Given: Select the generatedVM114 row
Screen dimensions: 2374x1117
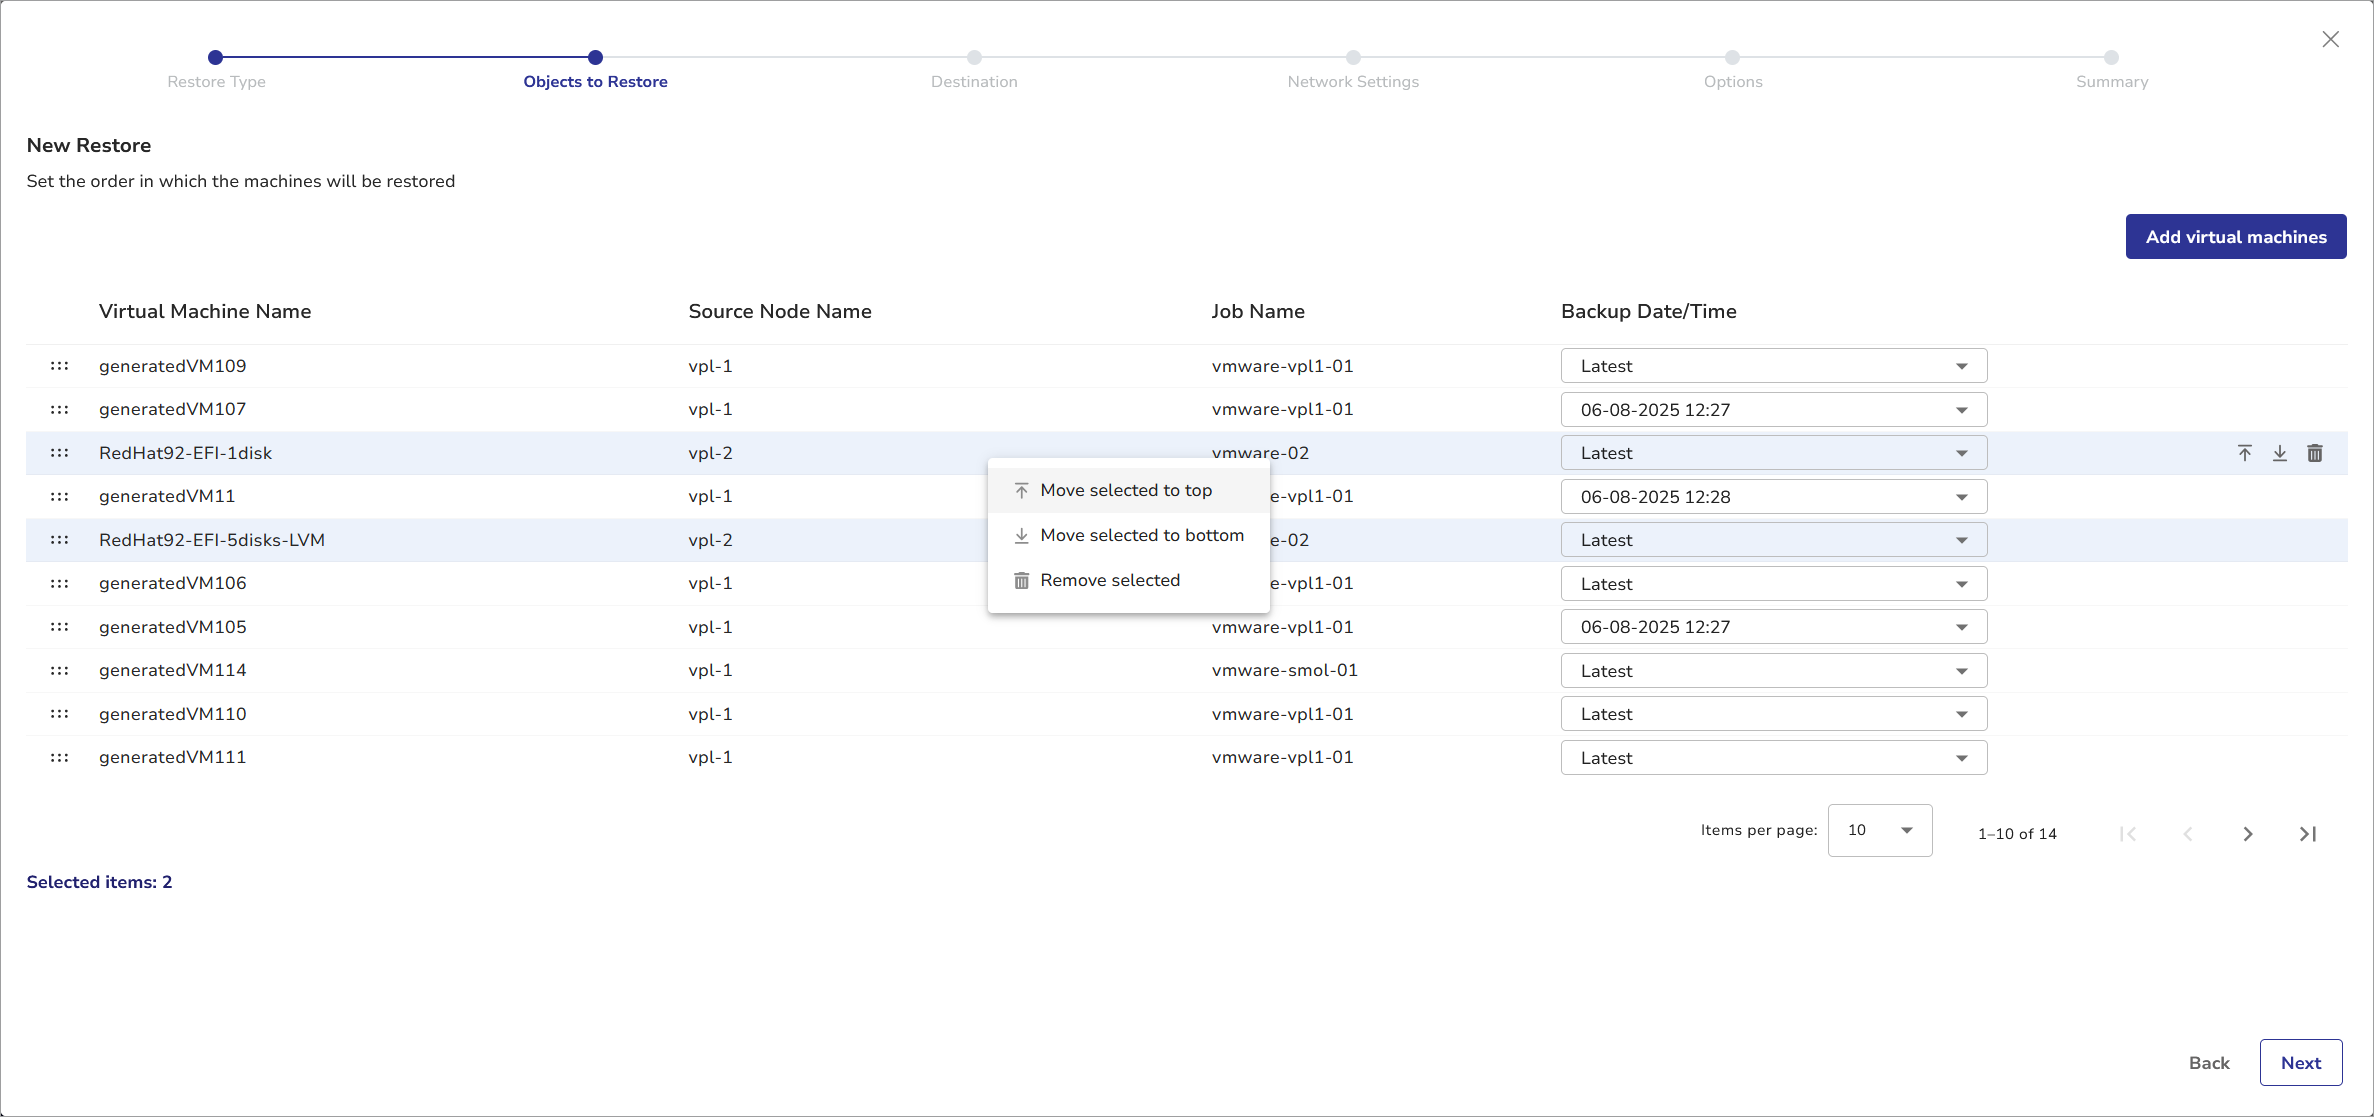Looking at the screenshot, I should 172,670.
